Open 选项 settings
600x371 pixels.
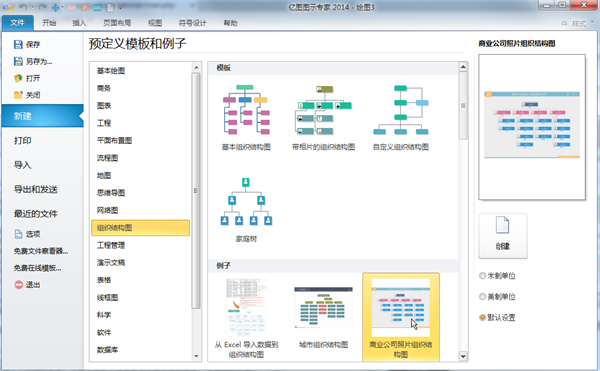click(27, 234)
